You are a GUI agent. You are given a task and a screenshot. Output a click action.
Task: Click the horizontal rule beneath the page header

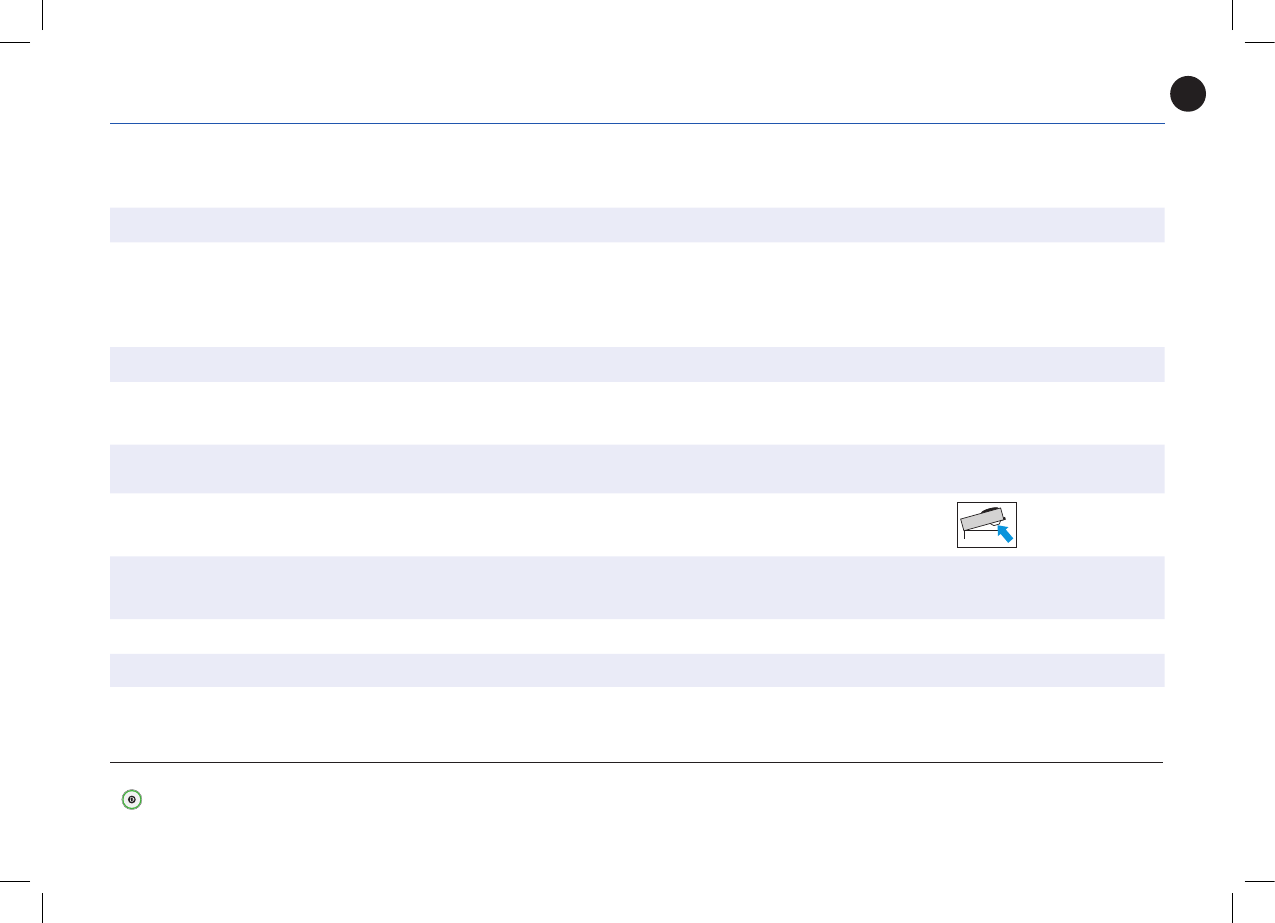click(x=637, y=124)
